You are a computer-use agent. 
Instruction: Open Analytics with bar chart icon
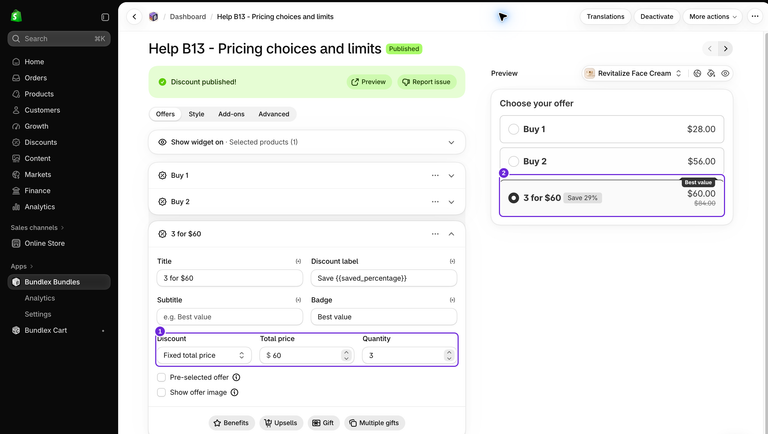[x=39, y=207]
